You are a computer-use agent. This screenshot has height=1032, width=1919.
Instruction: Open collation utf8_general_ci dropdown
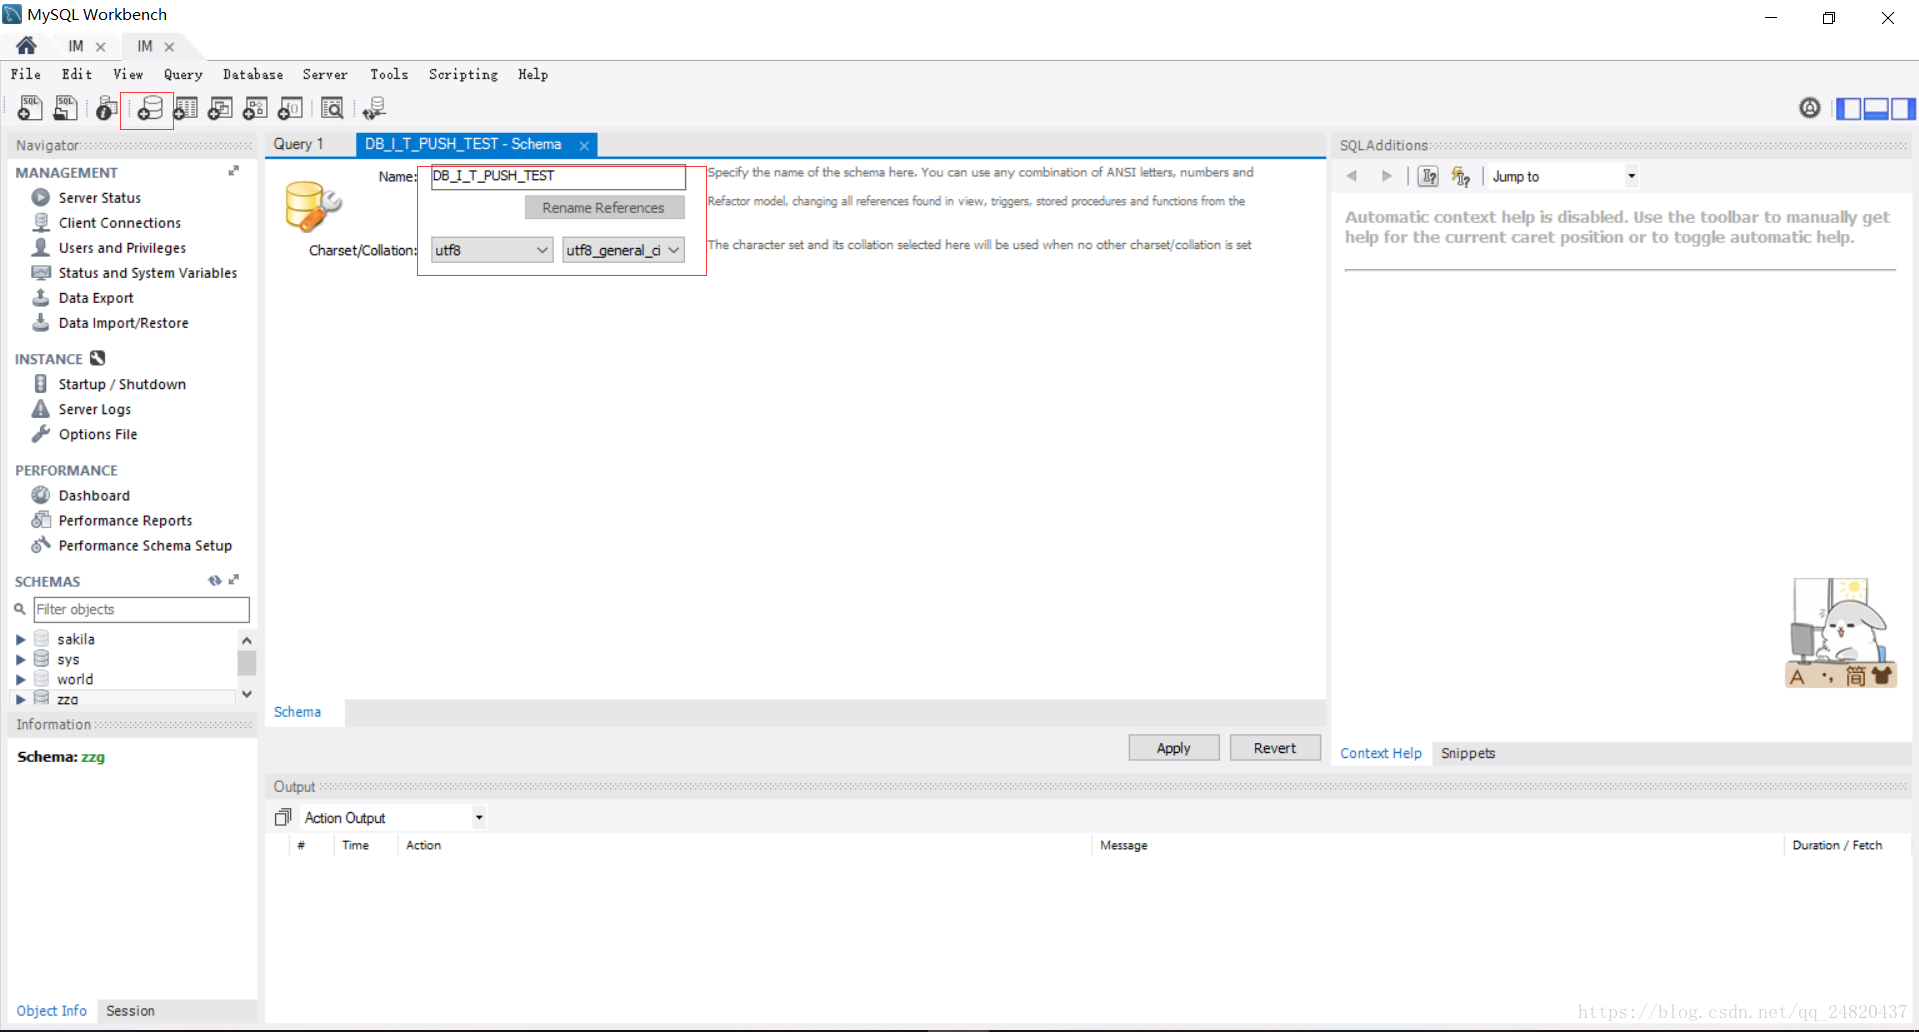tap(623, 250)
